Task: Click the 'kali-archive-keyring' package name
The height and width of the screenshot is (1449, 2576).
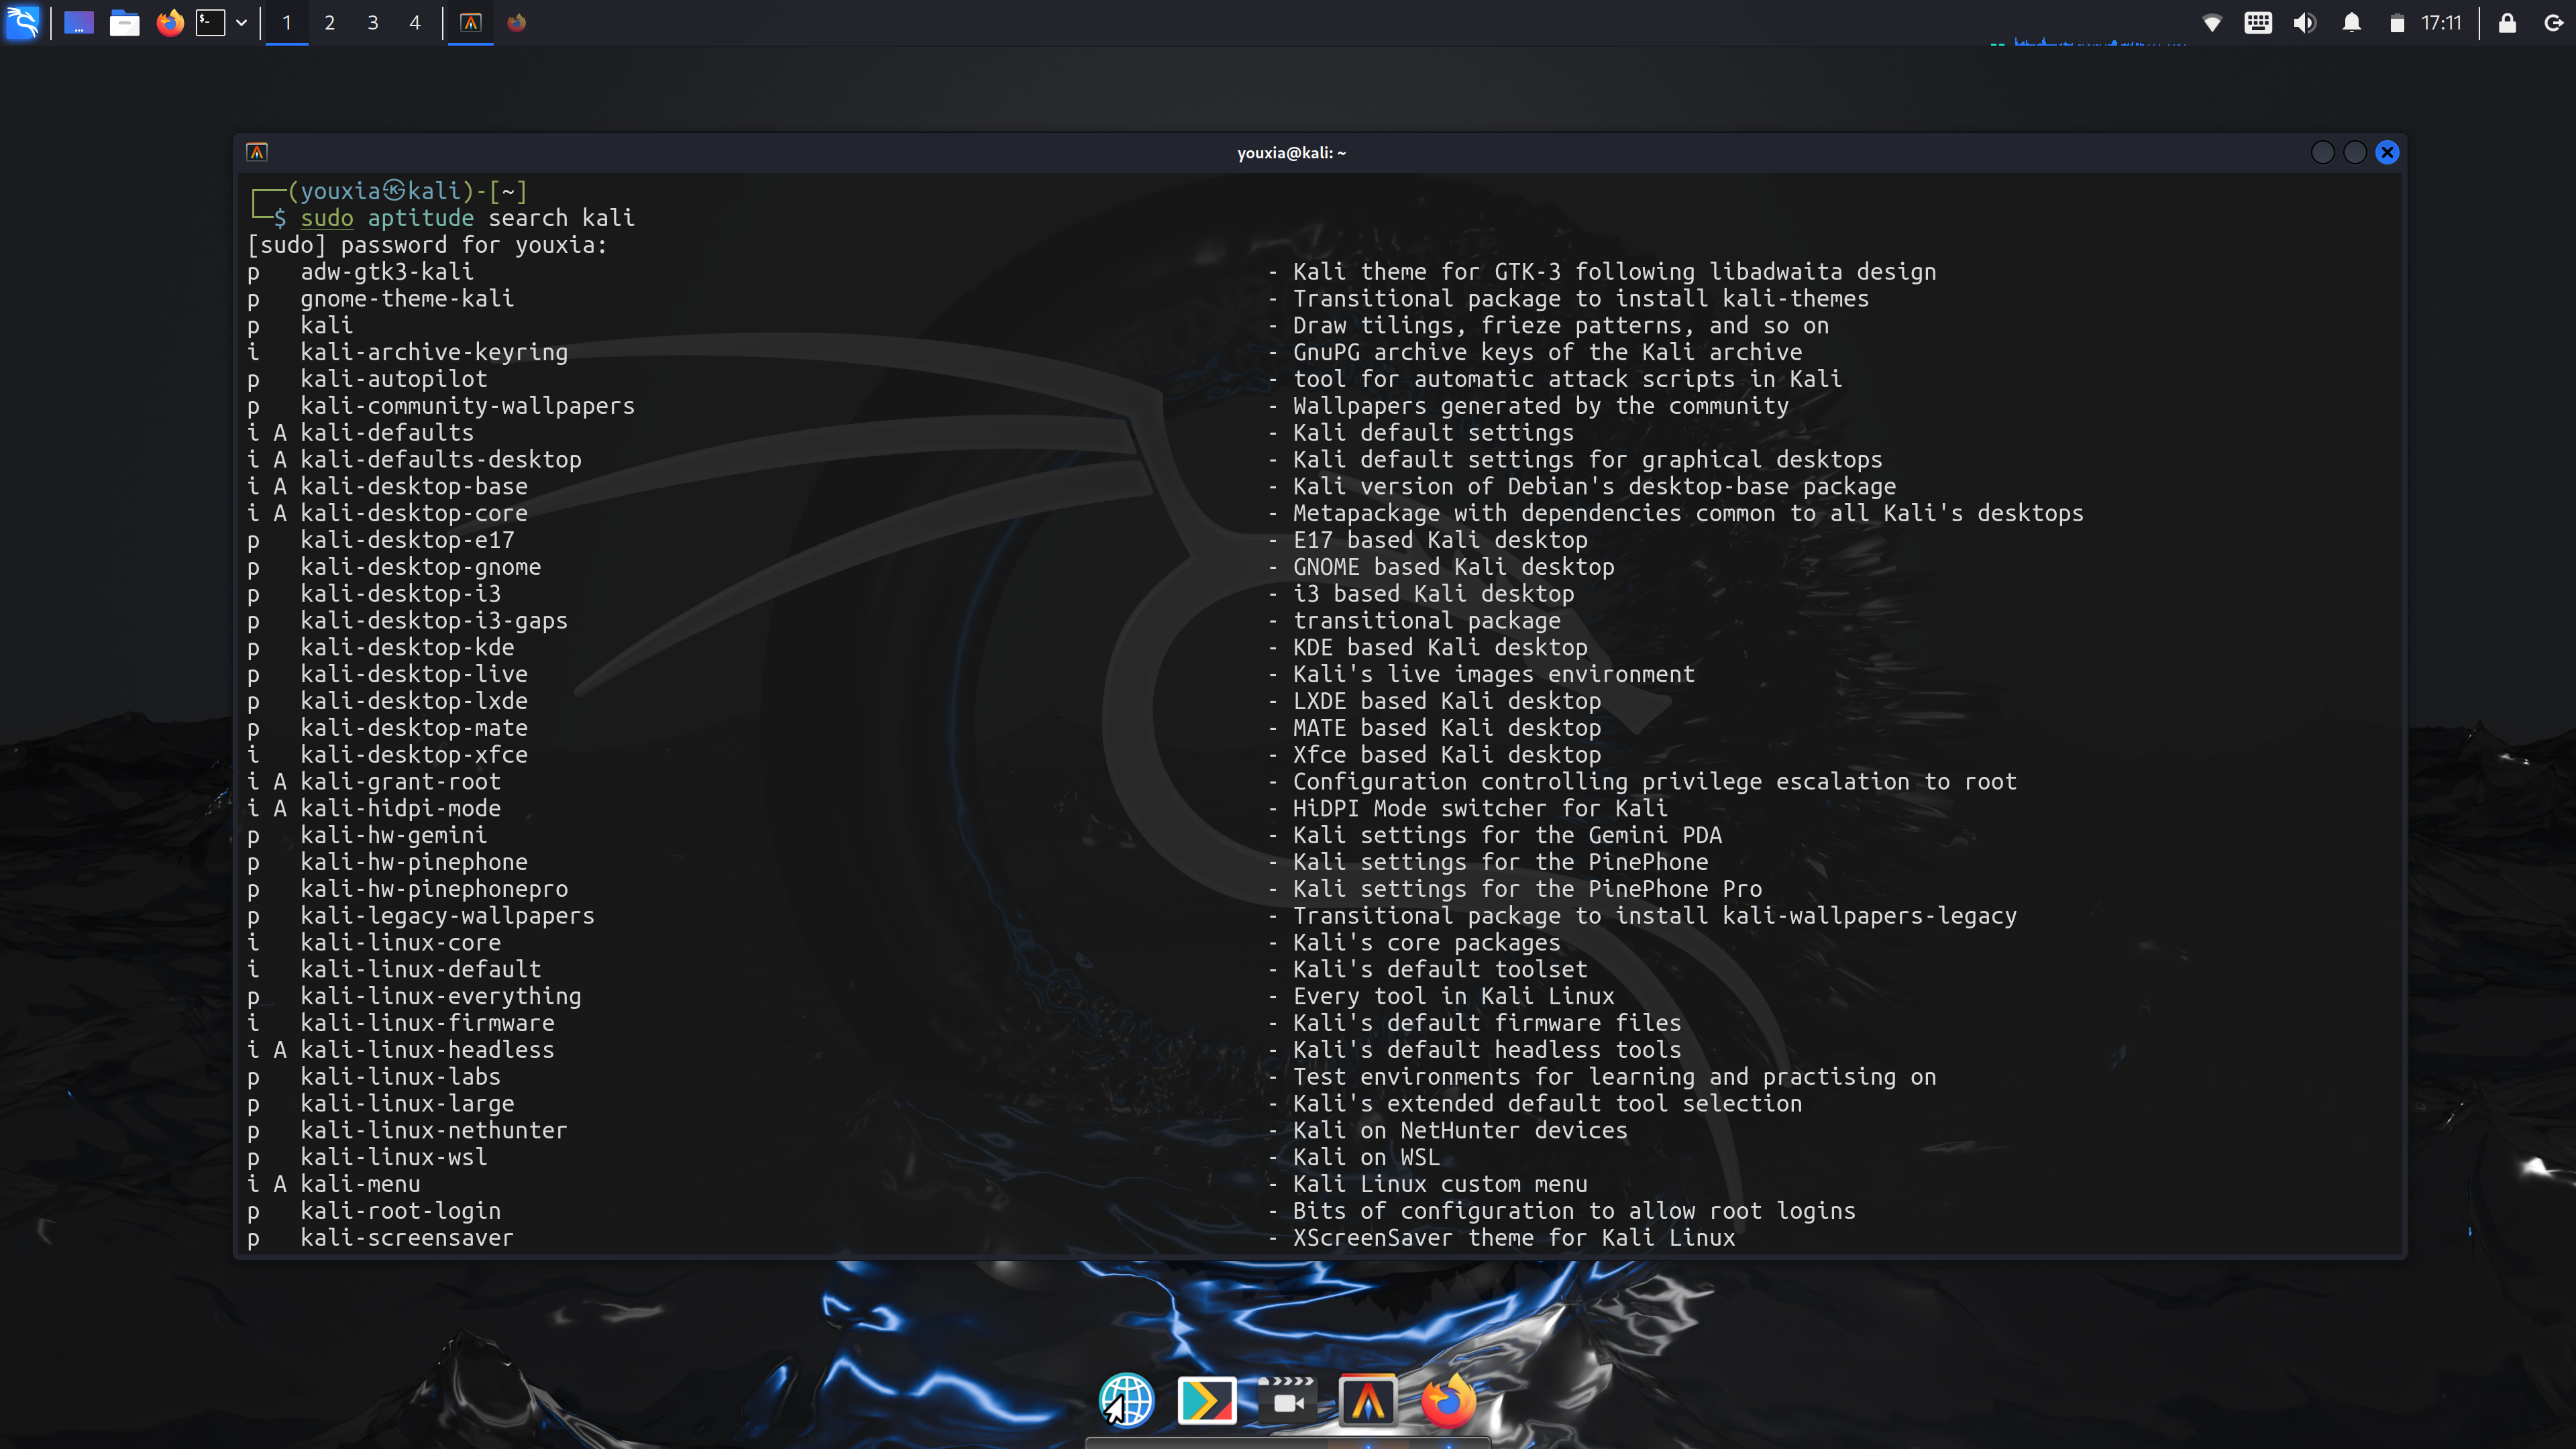Action: point(434,352)
